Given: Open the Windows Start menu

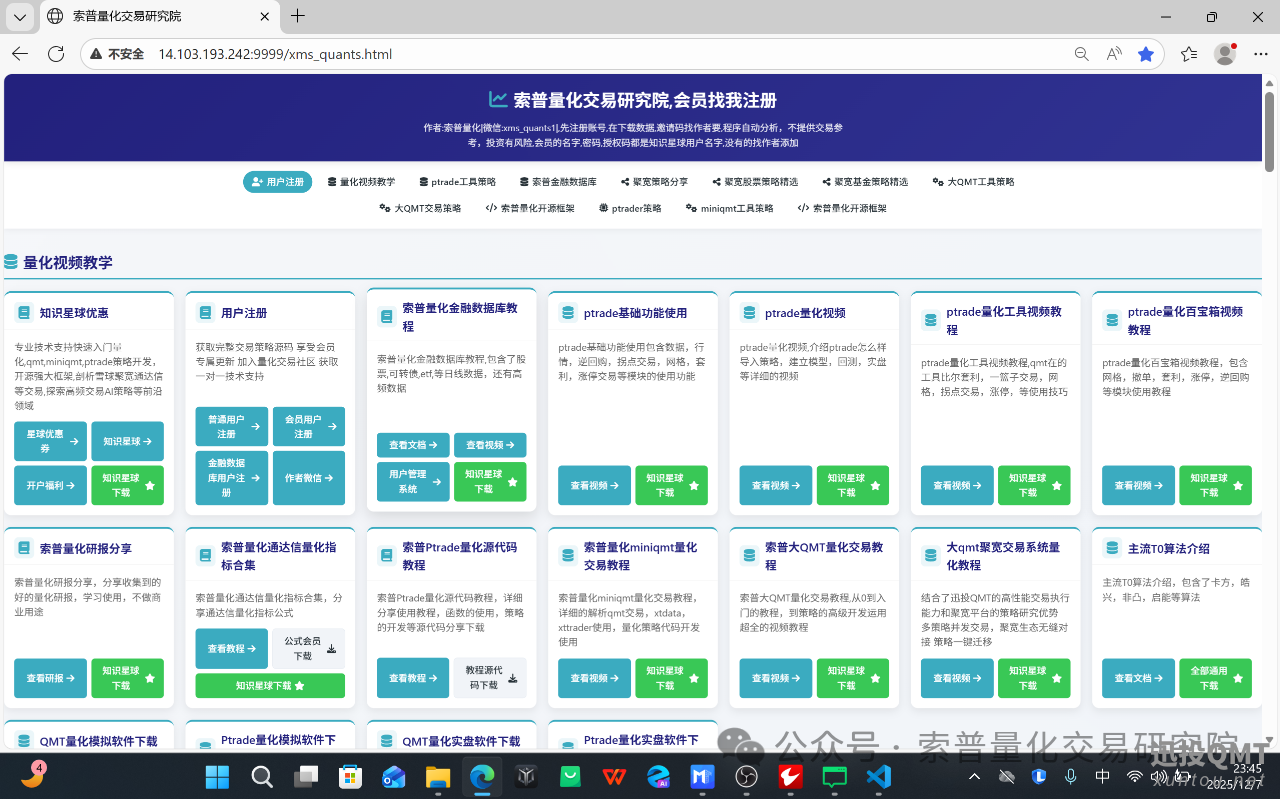Looking at the screenshot, I should point(216,776).
